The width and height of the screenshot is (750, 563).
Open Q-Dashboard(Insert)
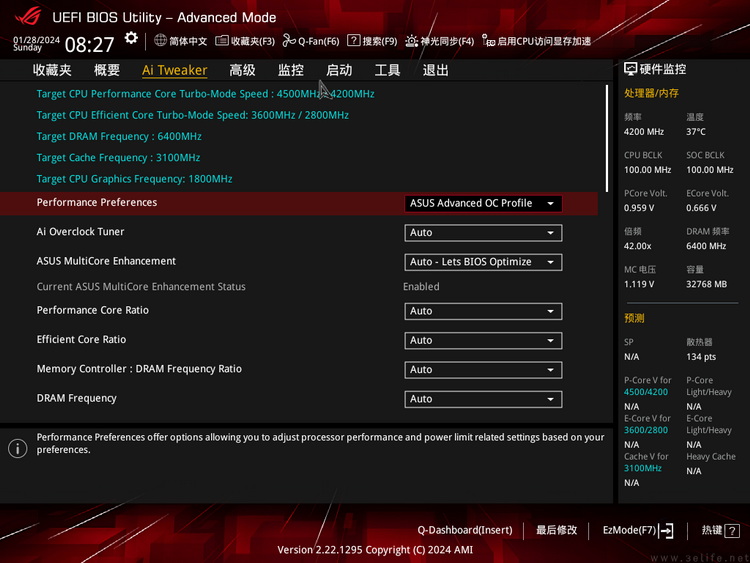[465, 530]
